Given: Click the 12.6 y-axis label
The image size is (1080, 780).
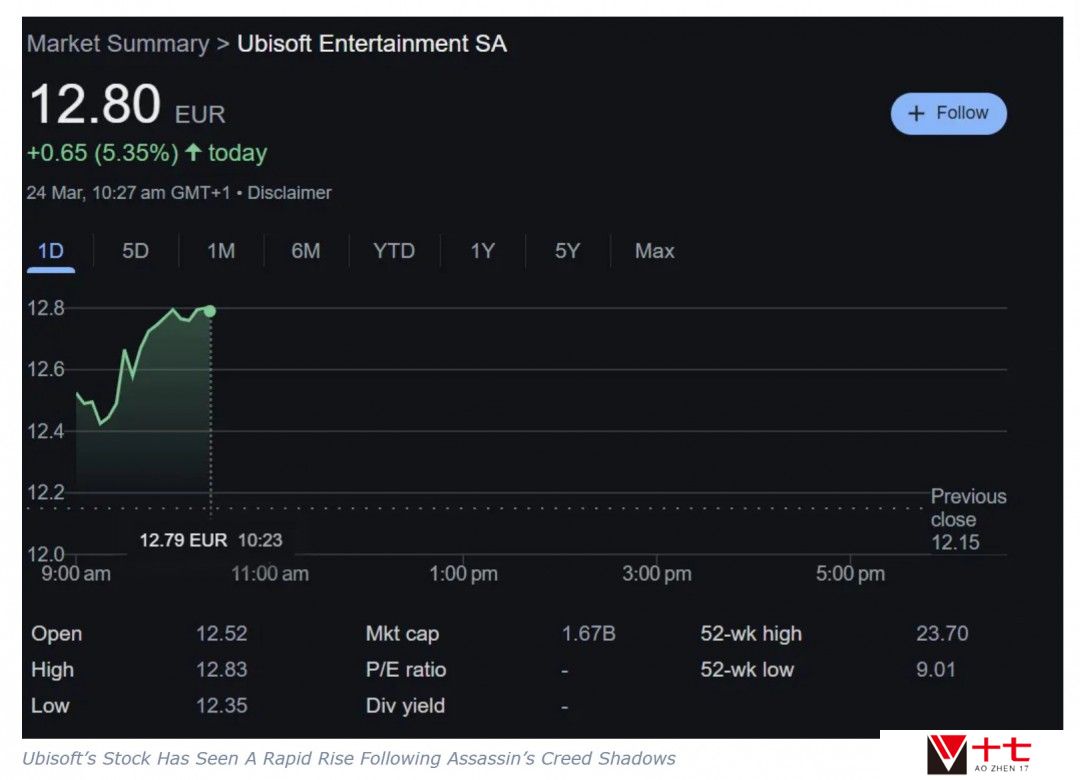Looking at the screenshot, I should [45, 370].
